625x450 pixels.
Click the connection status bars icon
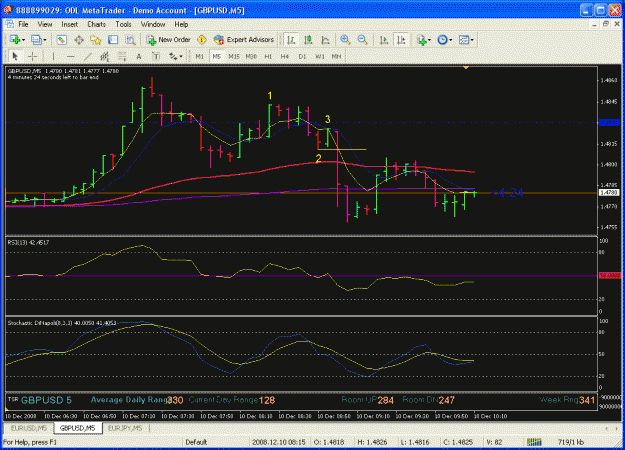(534, 442)
